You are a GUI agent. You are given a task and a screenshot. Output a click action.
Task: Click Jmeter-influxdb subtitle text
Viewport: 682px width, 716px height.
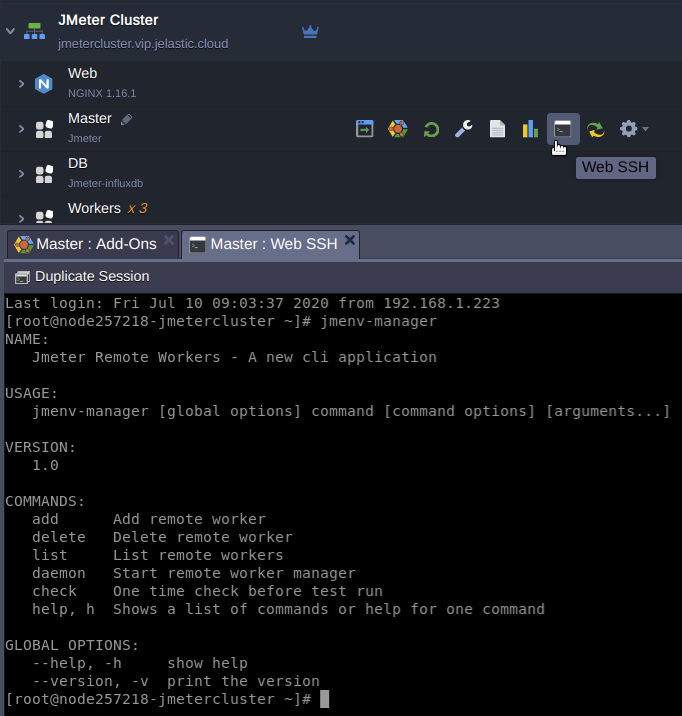tap(105, 183)
